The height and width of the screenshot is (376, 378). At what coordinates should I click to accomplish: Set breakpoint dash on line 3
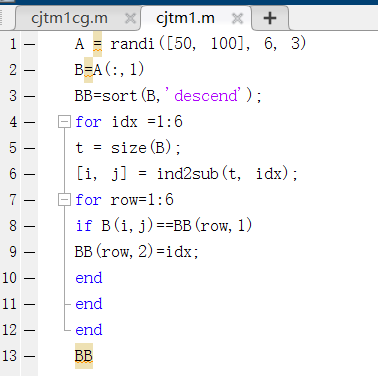click(x=30, y=96)
